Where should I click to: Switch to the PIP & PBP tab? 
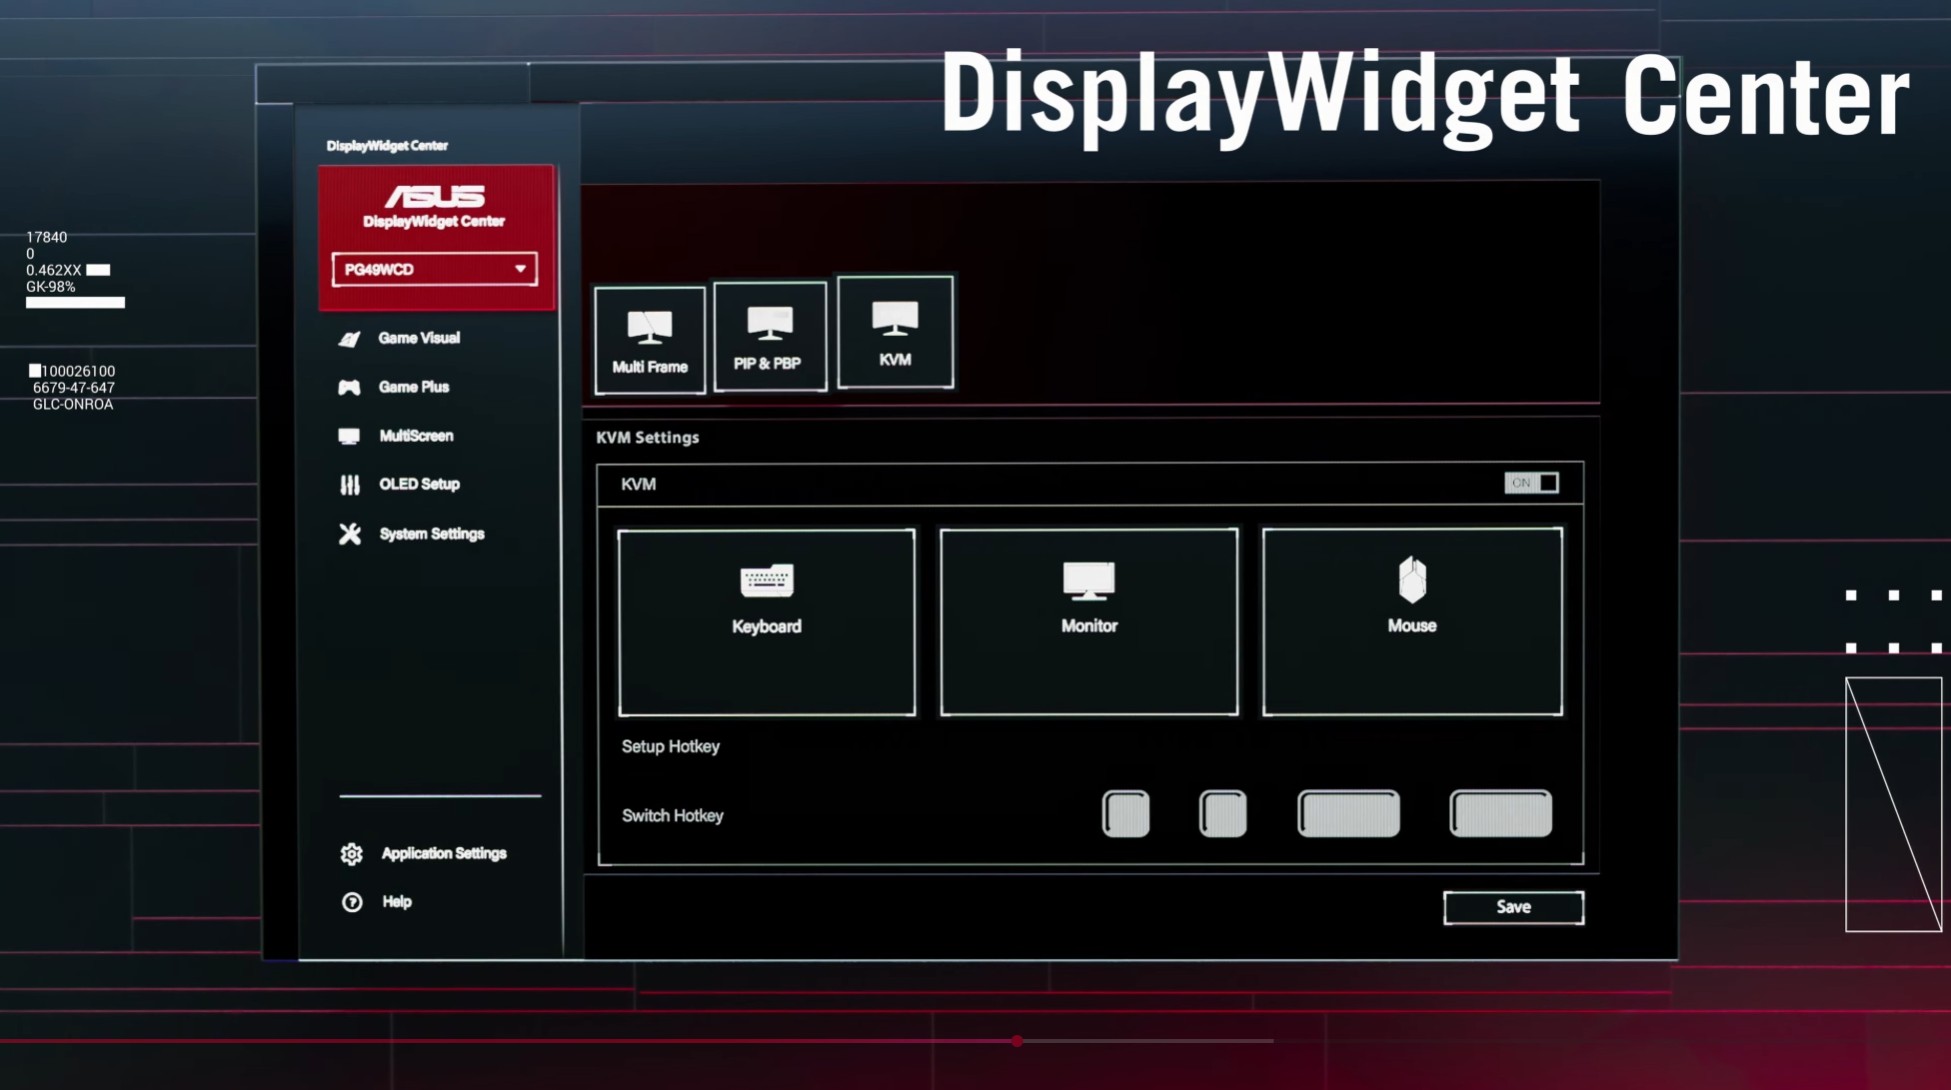(768, 337)
